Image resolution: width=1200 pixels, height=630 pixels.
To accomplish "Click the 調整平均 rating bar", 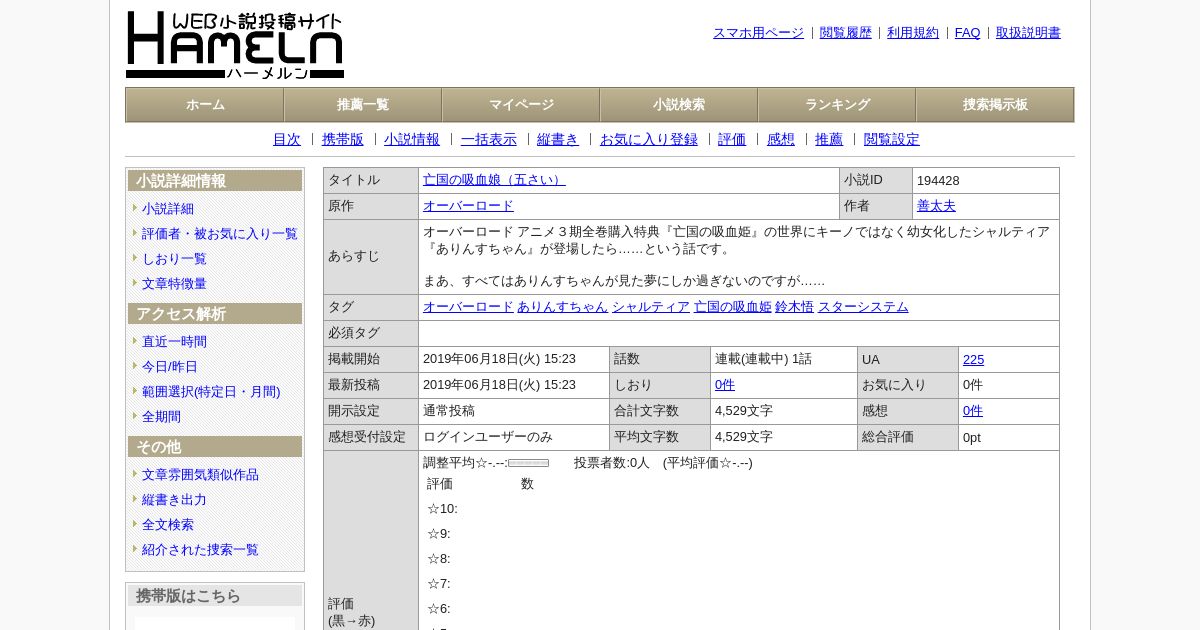I will [x=528, y=463].
